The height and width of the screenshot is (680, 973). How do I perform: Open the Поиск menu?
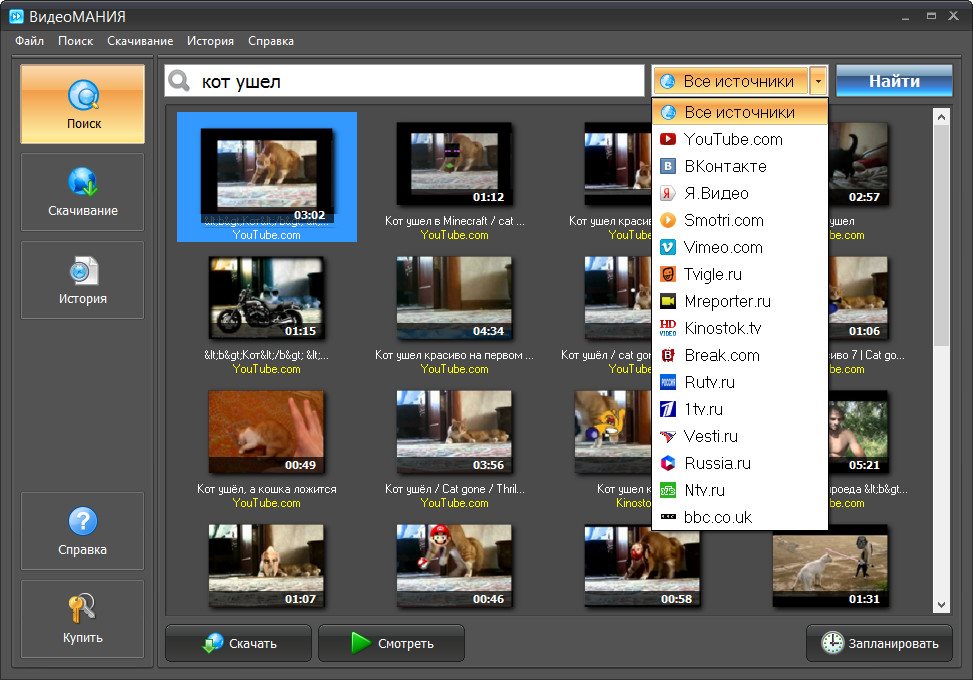point(75,41)
